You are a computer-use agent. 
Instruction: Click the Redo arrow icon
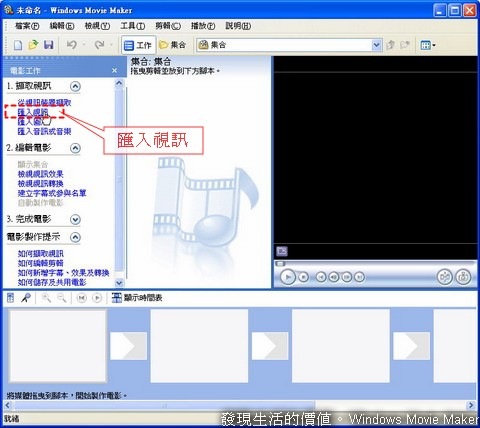[x=99, y=45]
